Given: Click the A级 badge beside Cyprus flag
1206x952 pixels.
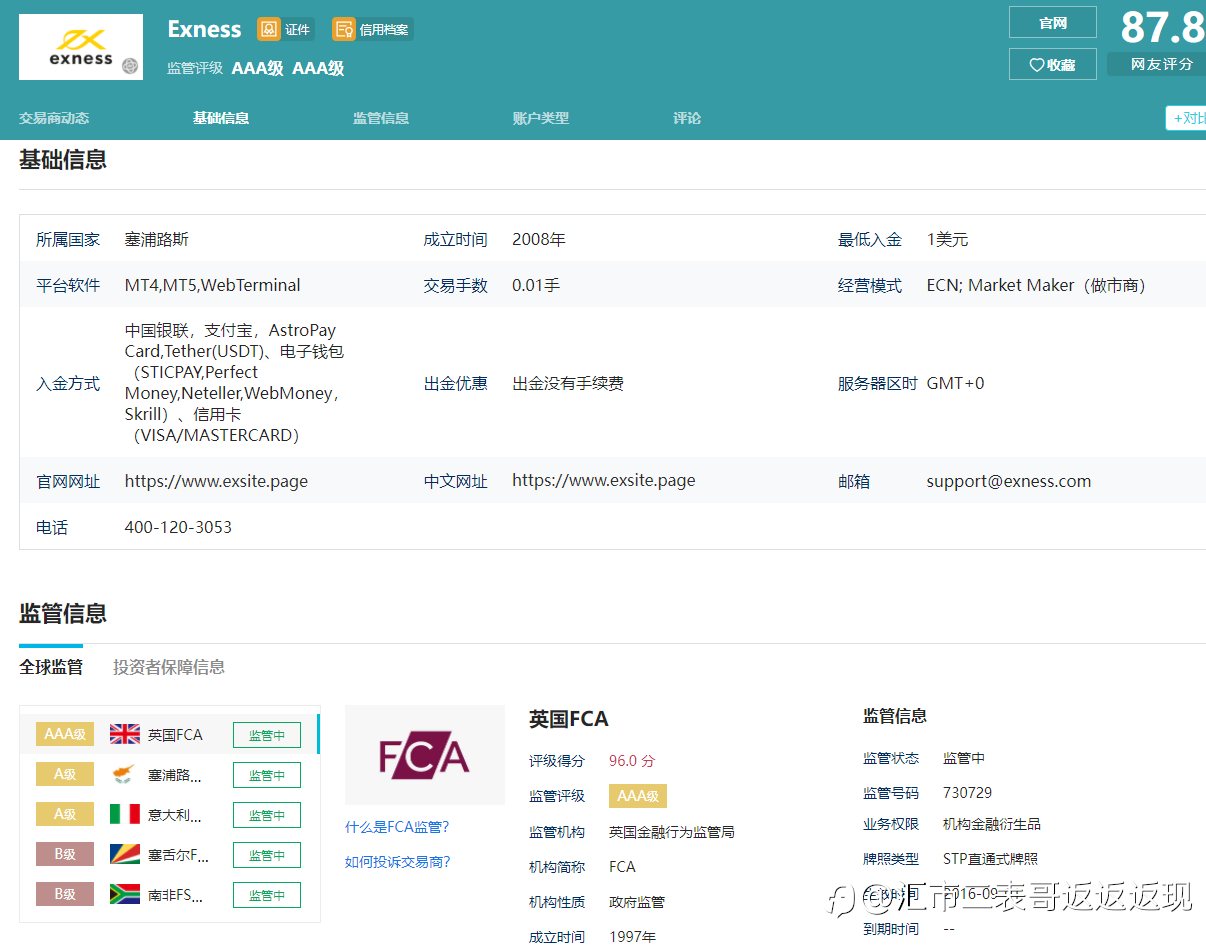Looking at the screenshot, I should 65,774.
